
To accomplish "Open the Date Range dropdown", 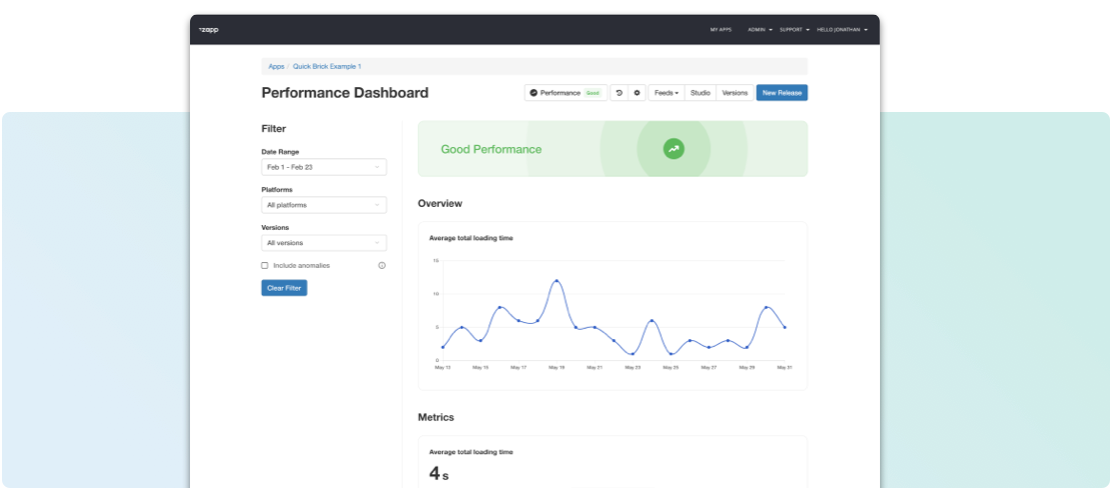I will [x=323, y=168].
